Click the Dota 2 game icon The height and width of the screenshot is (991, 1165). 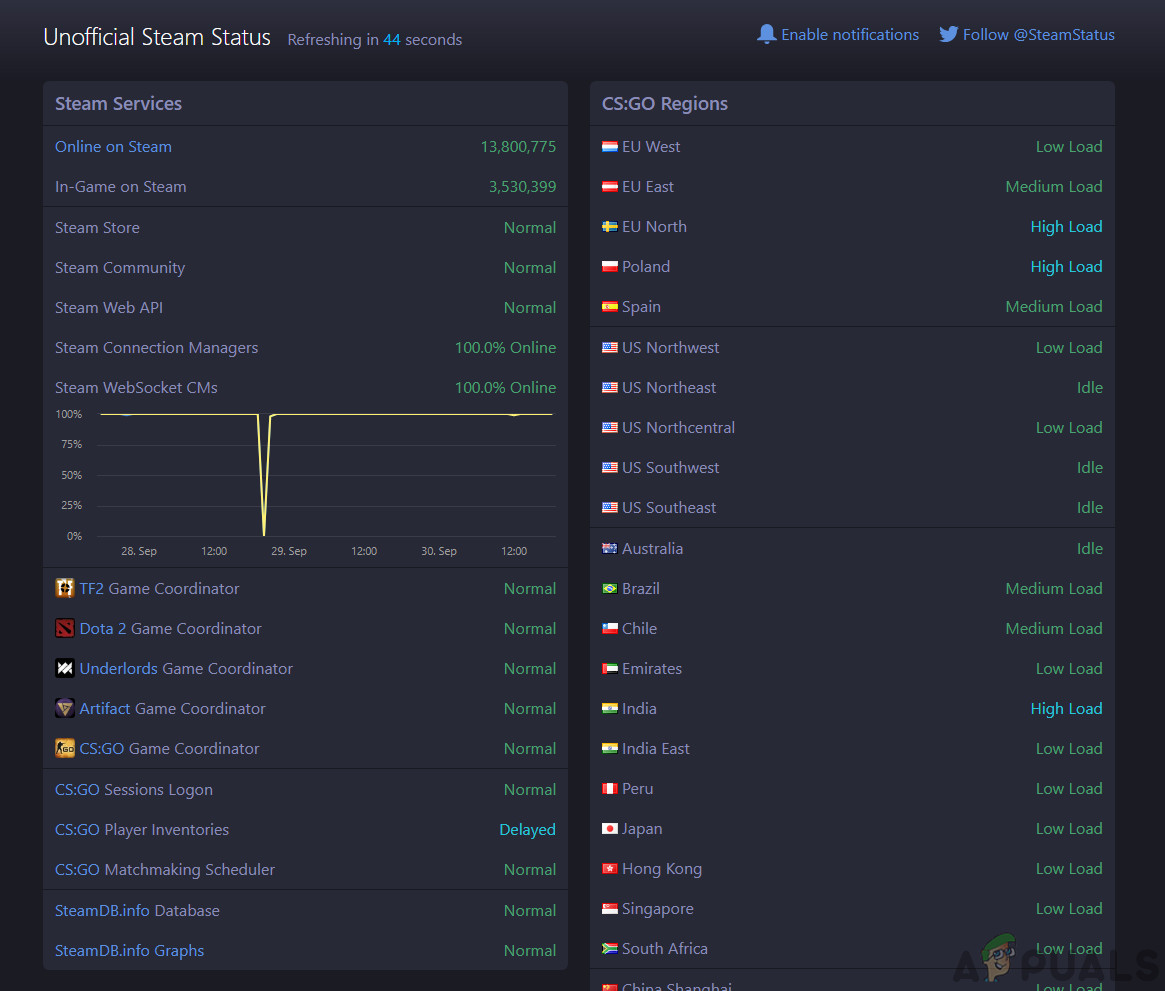pos(65,628)
